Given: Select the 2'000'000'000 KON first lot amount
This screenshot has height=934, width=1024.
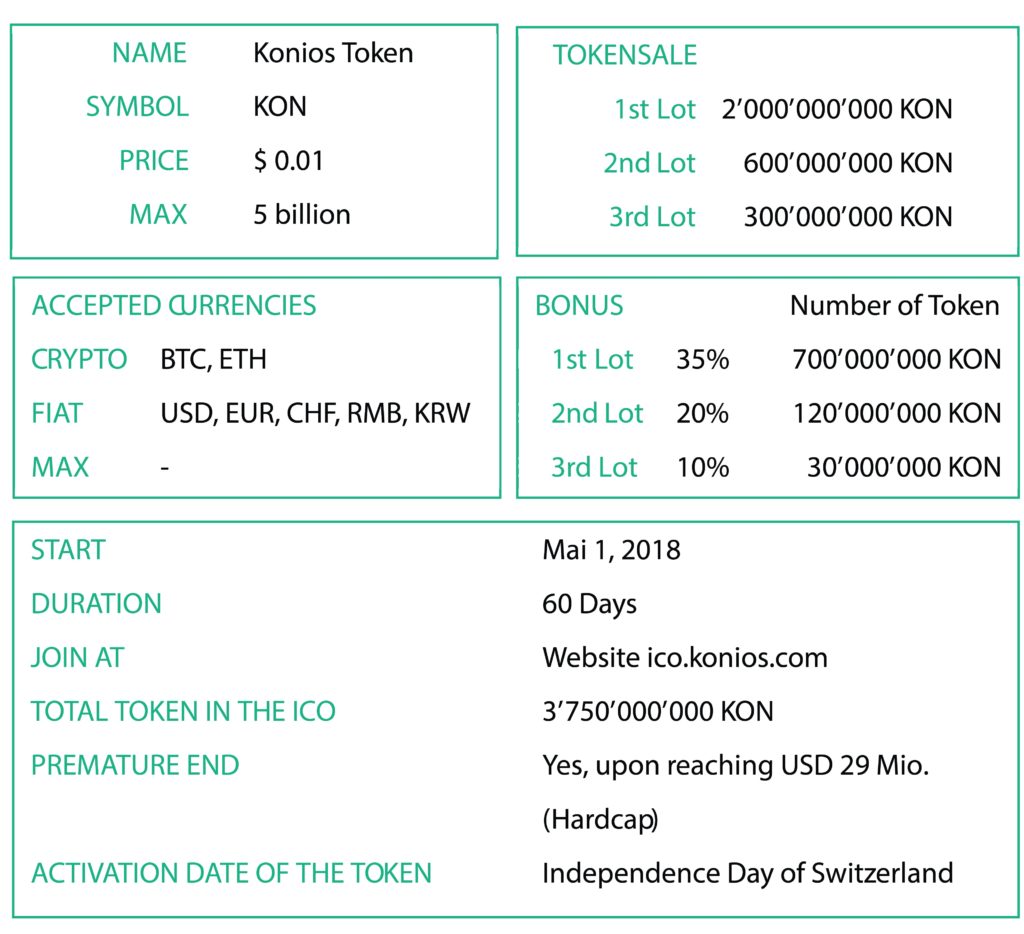Looking at the screenshot, I should (x=836, y=109).
